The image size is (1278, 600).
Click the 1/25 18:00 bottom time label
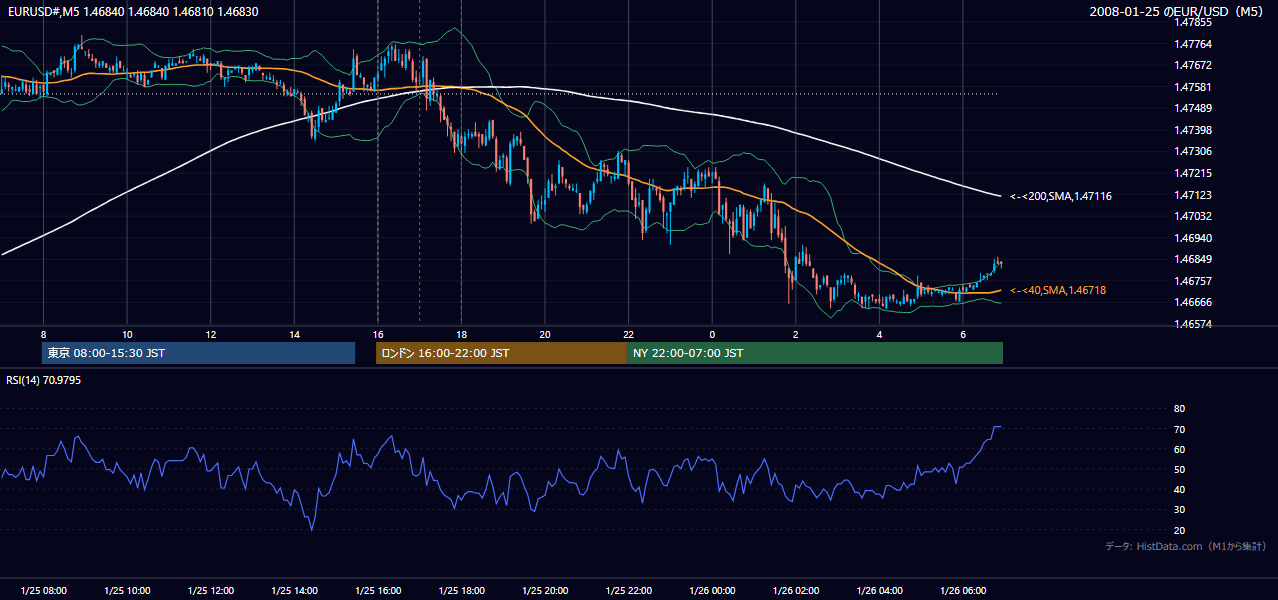[x=461, y=591]
